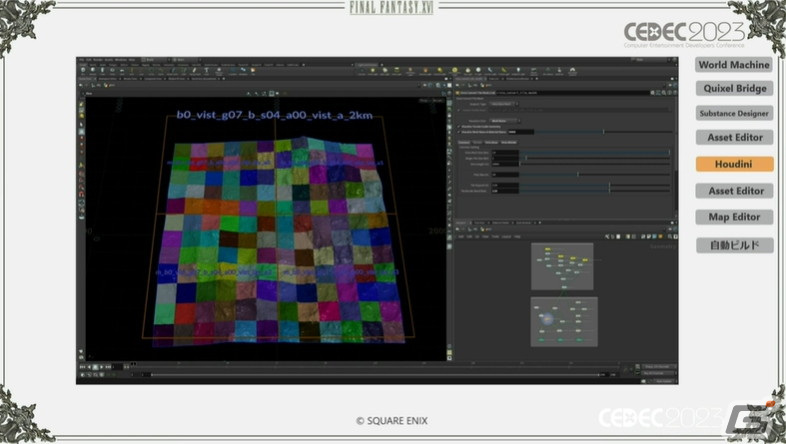Screen dimensions: 786x444
Task: Open the No cam viewport dropdown
Action: click(438, 100)
